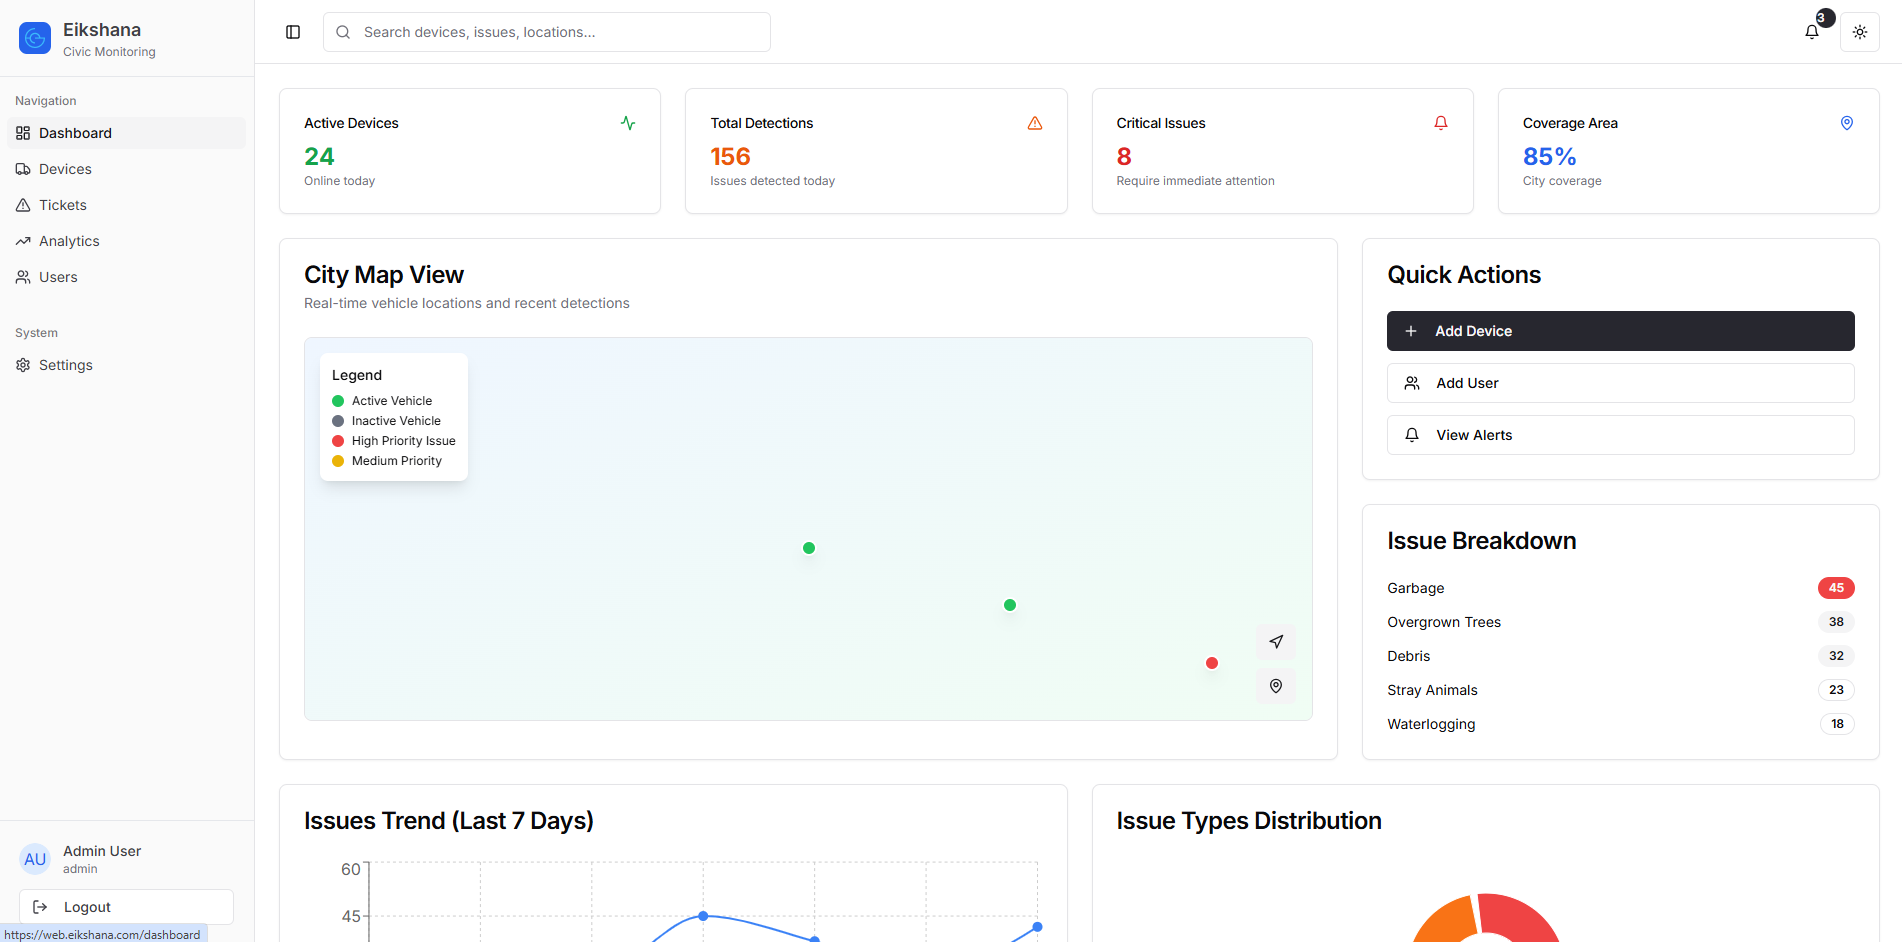1902x942 pixels.
Task: Go to the Devices page
Action: point(127,169)
